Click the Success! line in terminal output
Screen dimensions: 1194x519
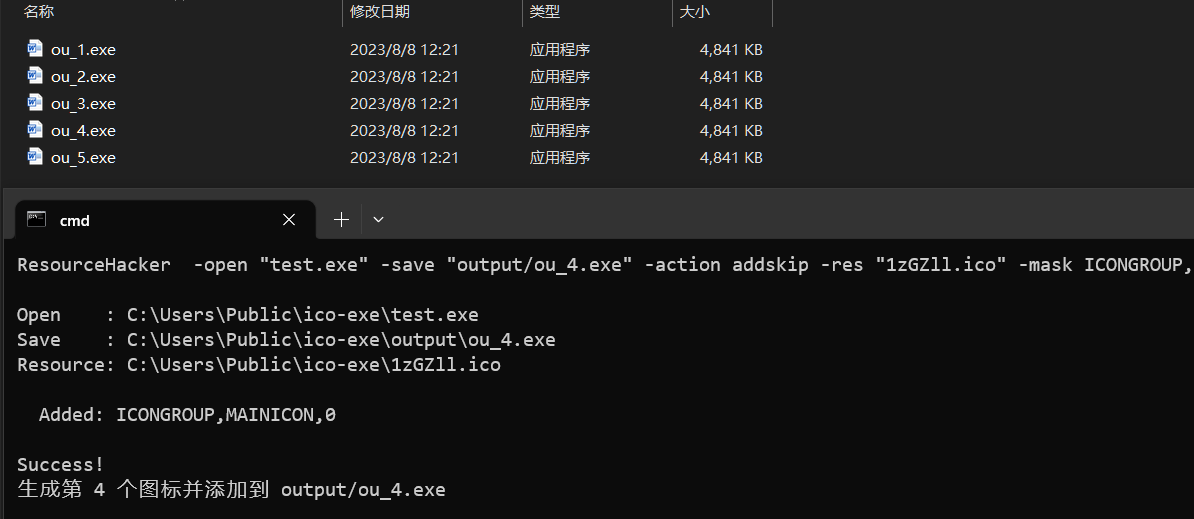[60, 464]
